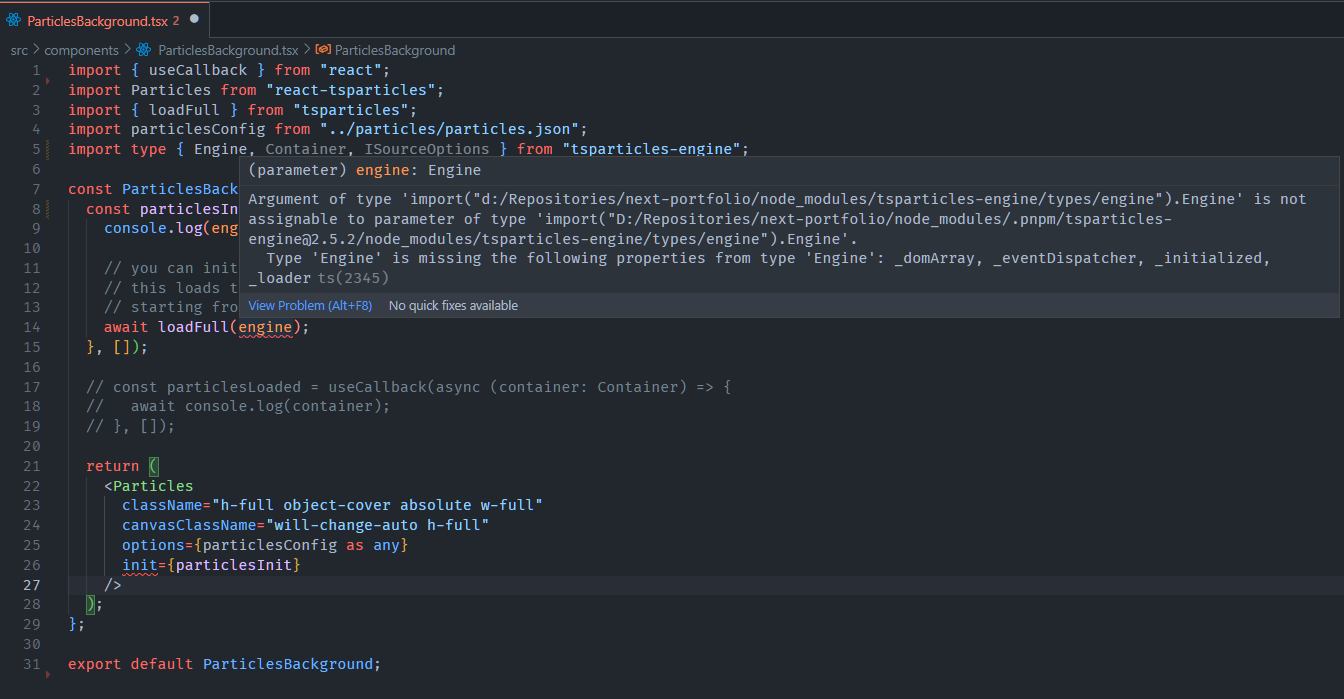The width and height of the screenshot is (1344, 699).
Task: Open the ParticlesBackground symbol breadcrumb dropdown
Action: tap(395, 50)
